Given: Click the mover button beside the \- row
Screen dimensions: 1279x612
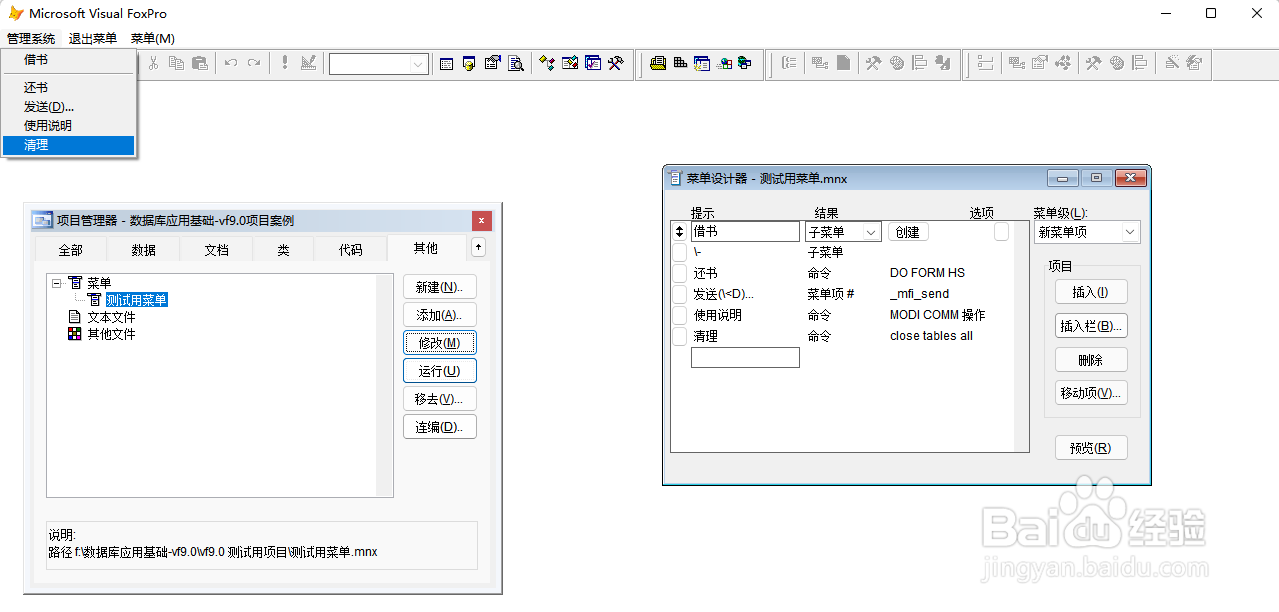Looking at the screenshot, I should click(680, 252).
